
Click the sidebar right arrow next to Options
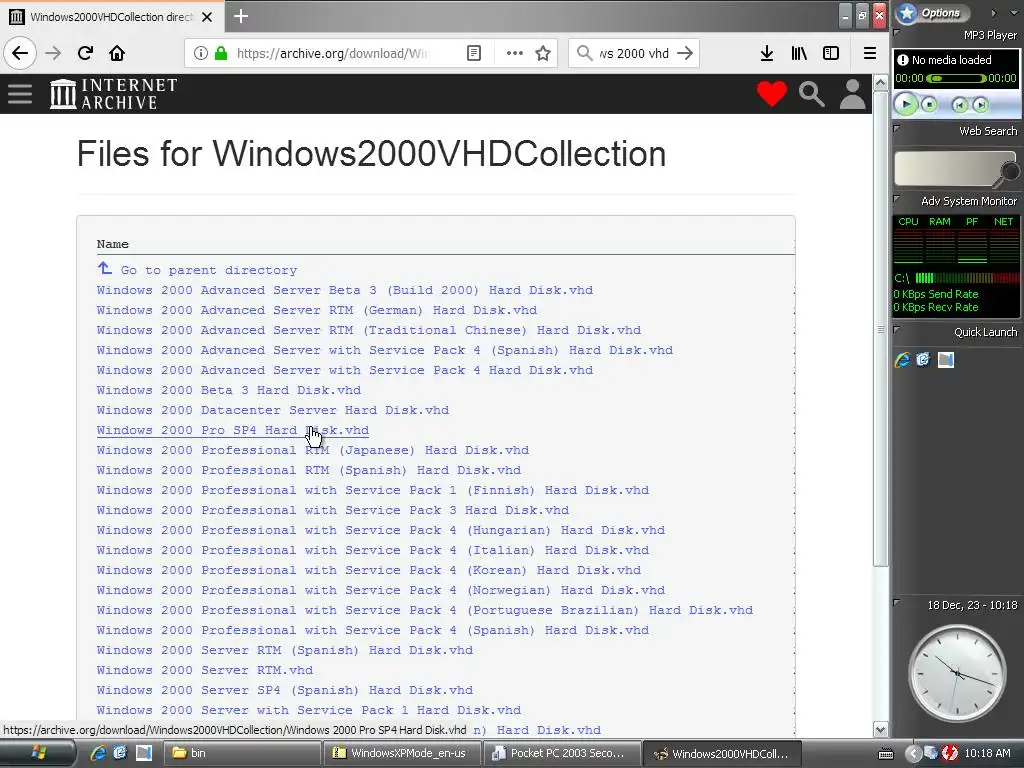click(x=993, y=12)
